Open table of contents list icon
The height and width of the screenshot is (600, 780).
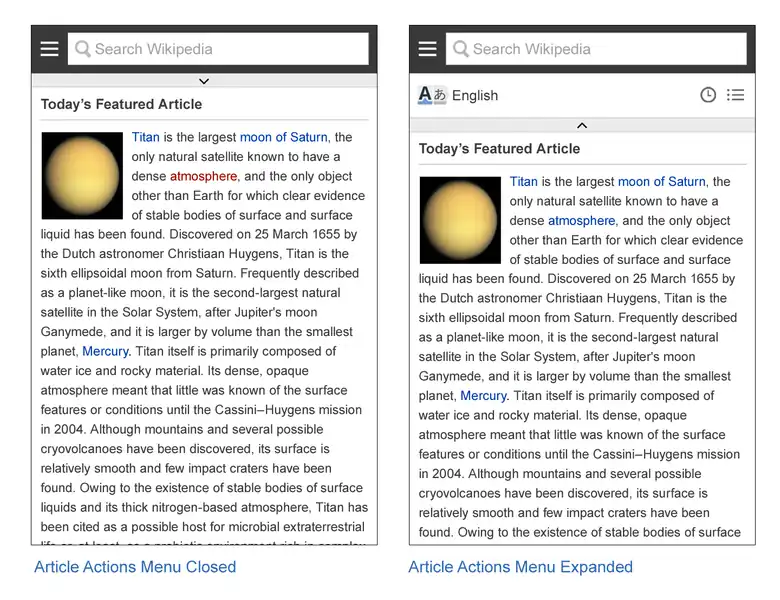coord(735,95)
